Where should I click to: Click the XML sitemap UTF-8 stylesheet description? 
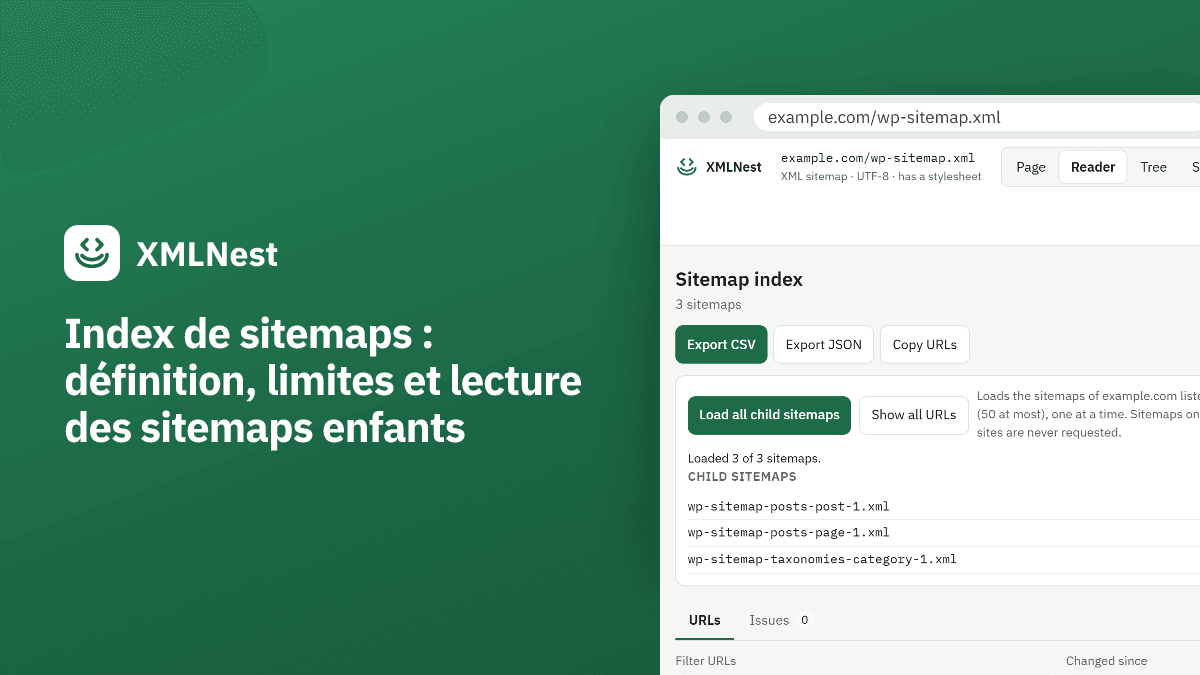tap(881, 176)
